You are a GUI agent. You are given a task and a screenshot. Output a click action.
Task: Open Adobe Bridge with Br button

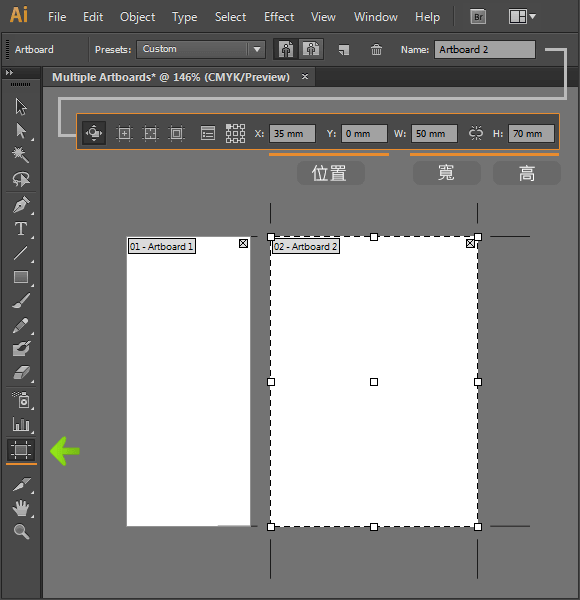click(478, 17)
